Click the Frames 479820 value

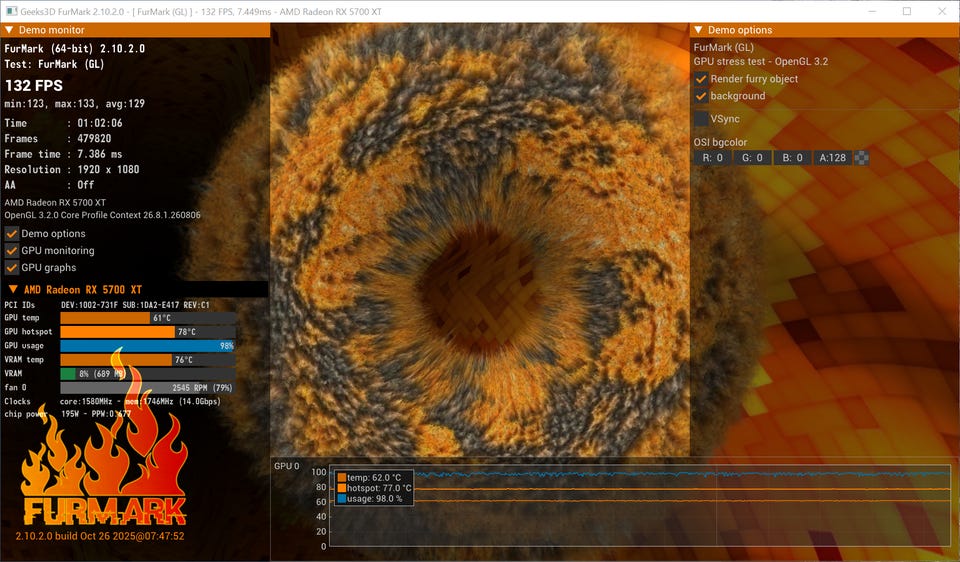tap(94, 139)
